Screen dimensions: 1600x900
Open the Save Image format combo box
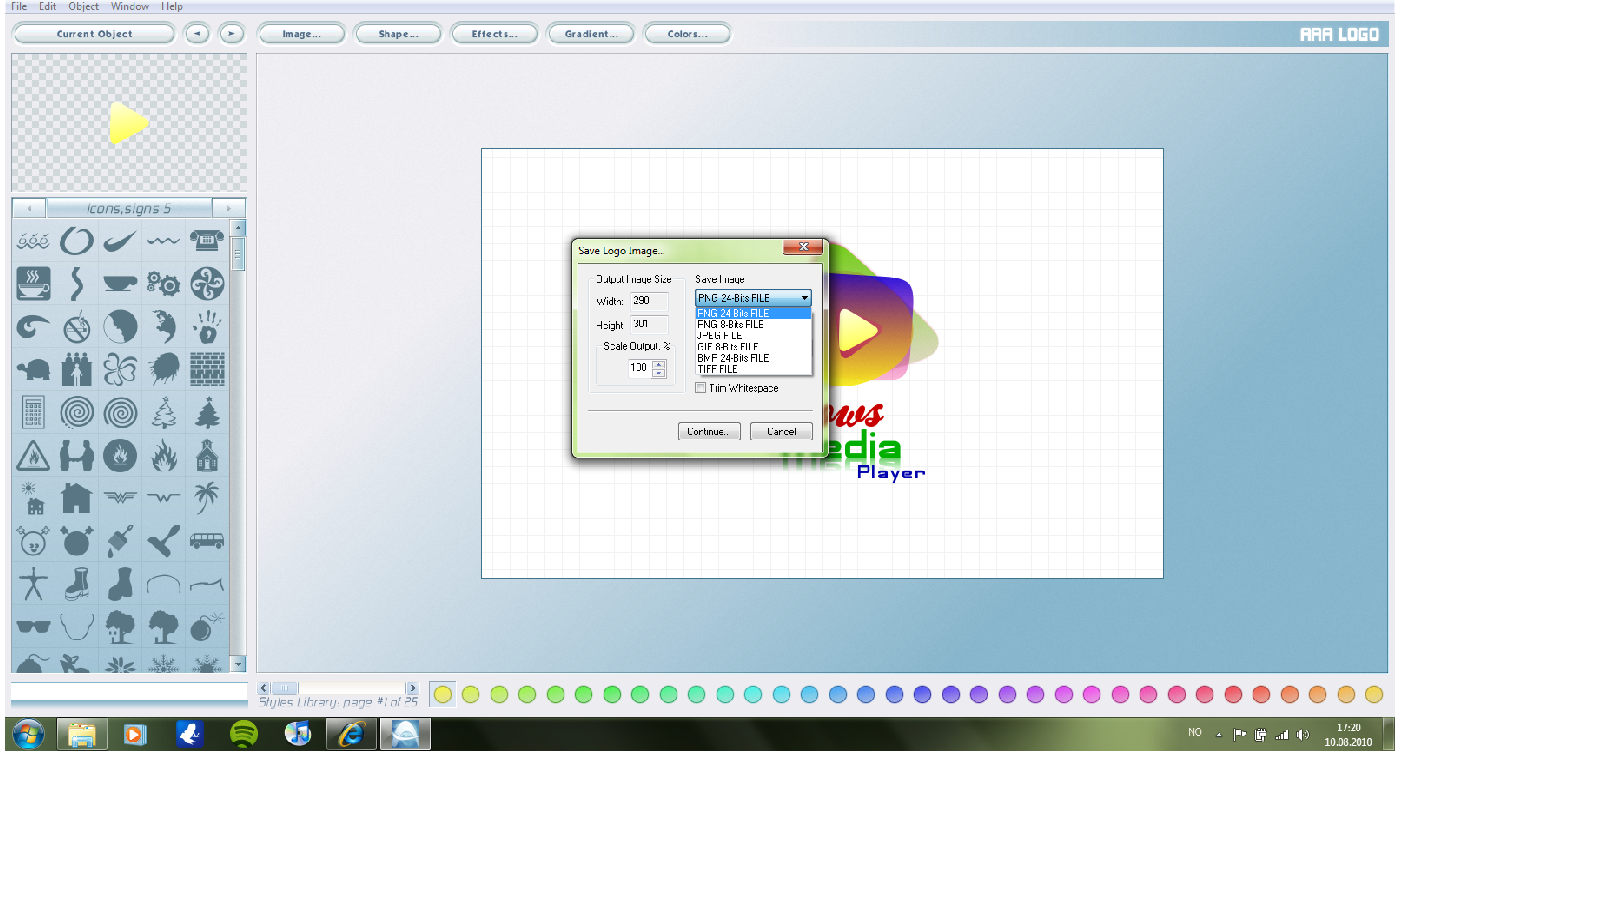pyautogui.click(x=753, y=298)
